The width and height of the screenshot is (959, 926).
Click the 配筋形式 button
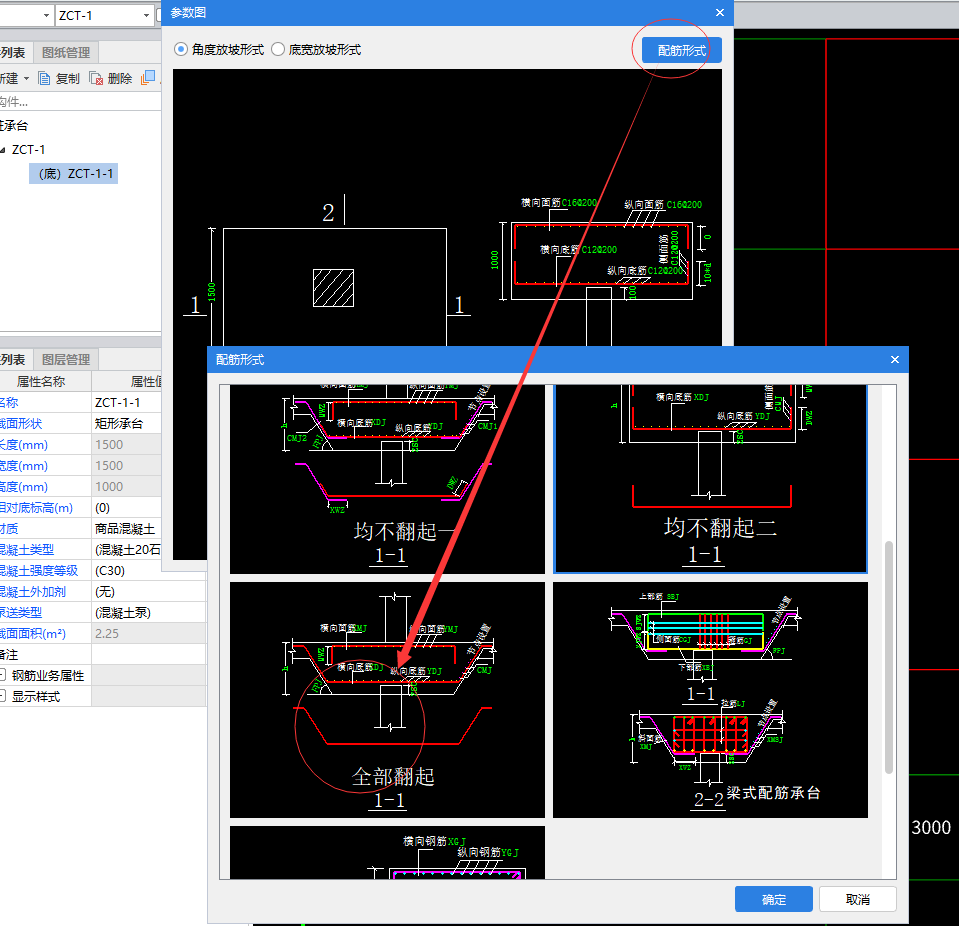(681, 50)
